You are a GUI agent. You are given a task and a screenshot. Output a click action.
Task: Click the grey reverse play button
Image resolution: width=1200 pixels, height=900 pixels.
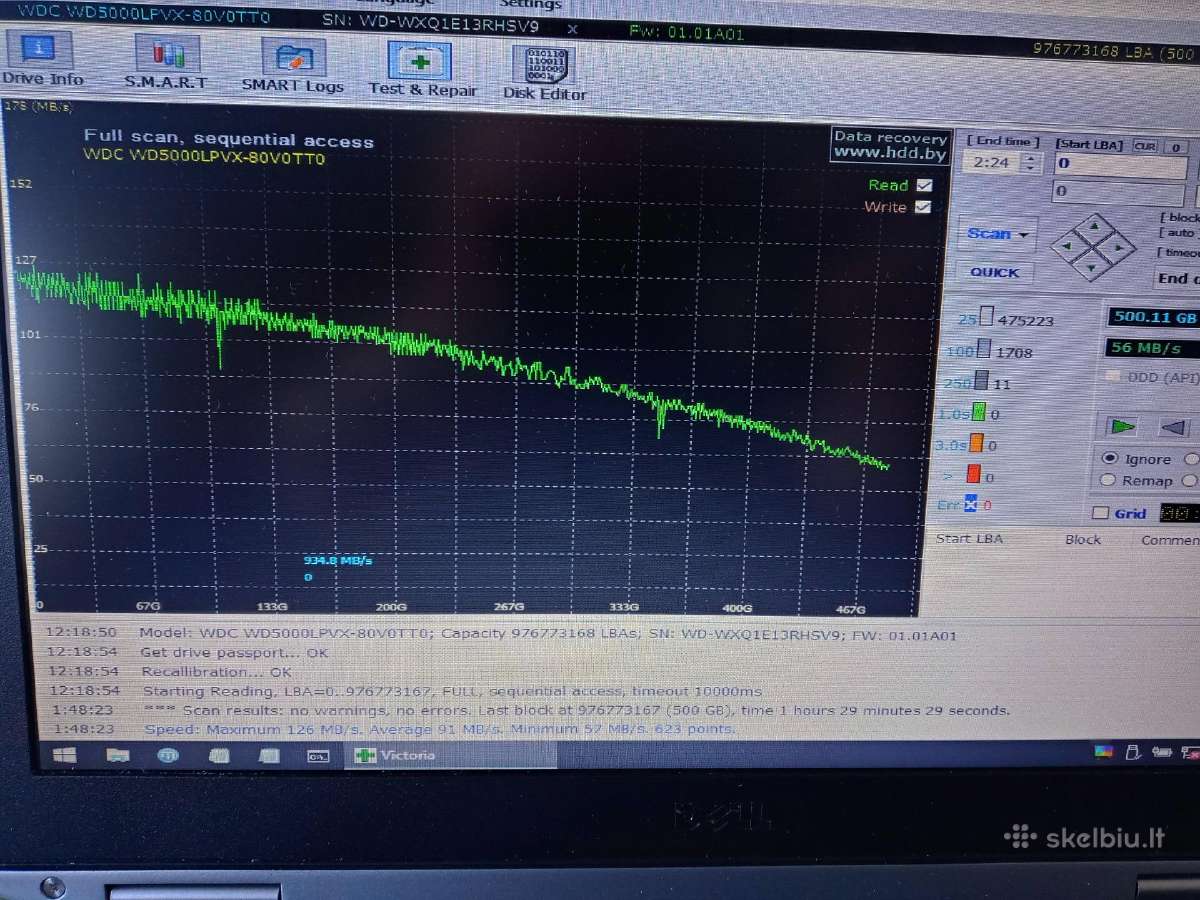(x=1175, y=427)
